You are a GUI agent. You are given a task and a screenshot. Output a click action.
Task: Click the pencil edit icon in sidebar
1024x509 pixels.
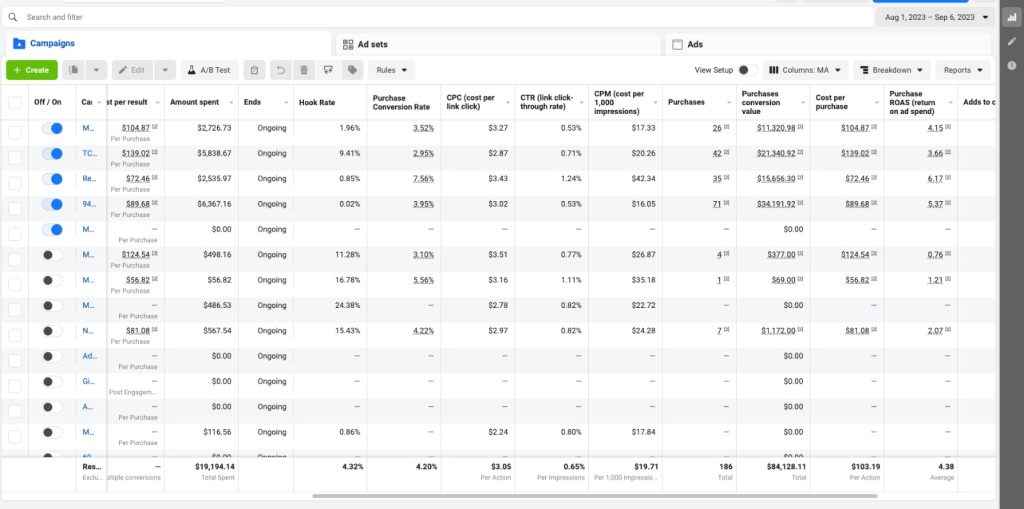1012,41
